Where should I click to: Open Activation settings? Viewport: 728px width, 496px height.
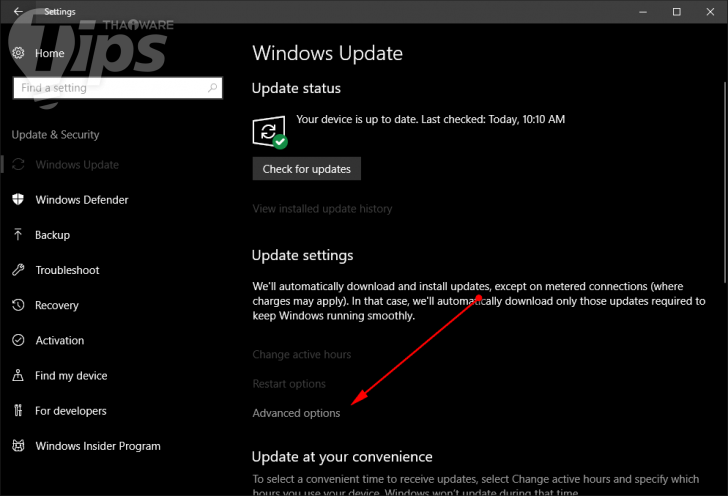60,340
